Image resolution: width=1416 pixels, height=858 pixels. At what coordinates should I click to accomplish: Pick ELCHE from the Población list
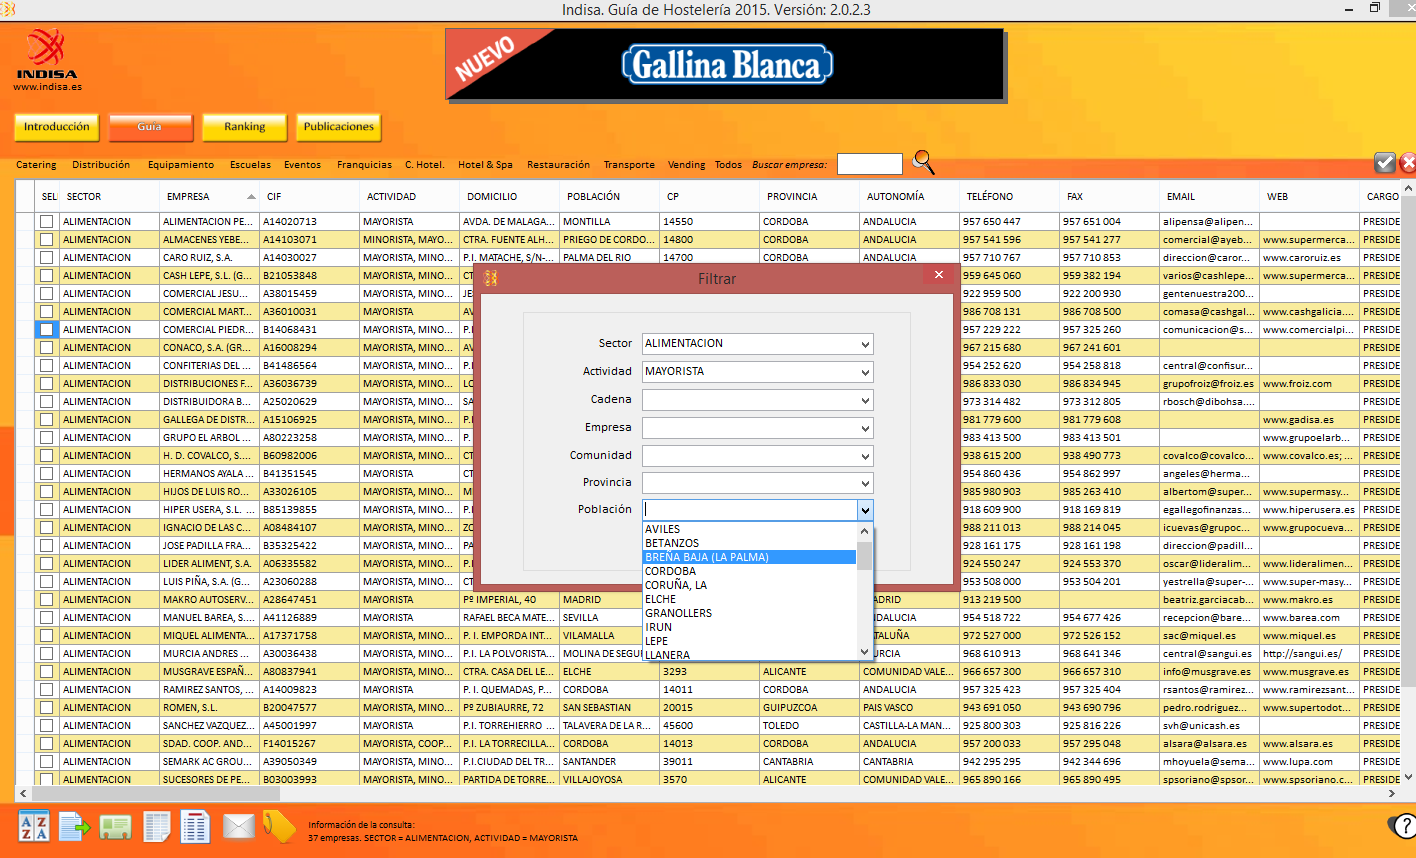tap(749, 599)
